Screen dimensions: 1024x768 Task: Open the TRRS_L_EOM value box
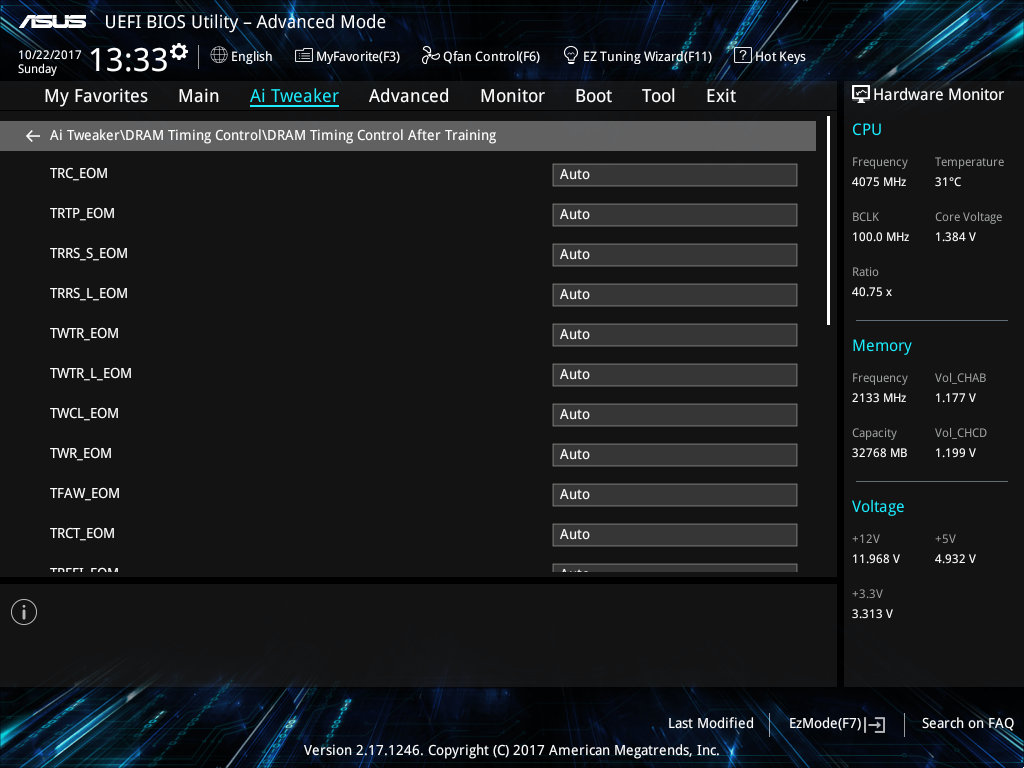[675, 295]
